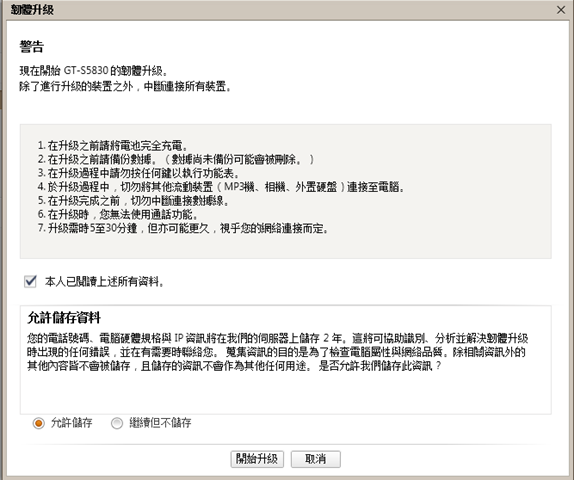Click the privacy paragraph mentioning IP 資訊
The height and width of the screenshot is (480, 574).
click(x=277, y=352)
